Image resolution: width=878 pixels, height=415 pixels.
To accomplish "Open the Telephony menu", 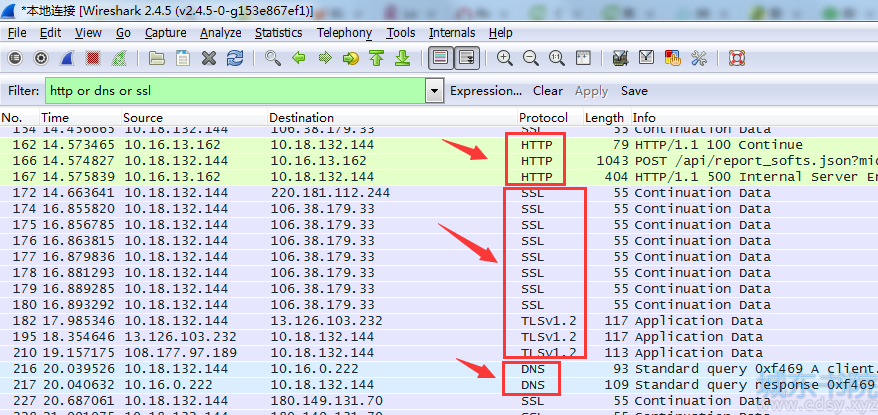I will coord(344,33).
